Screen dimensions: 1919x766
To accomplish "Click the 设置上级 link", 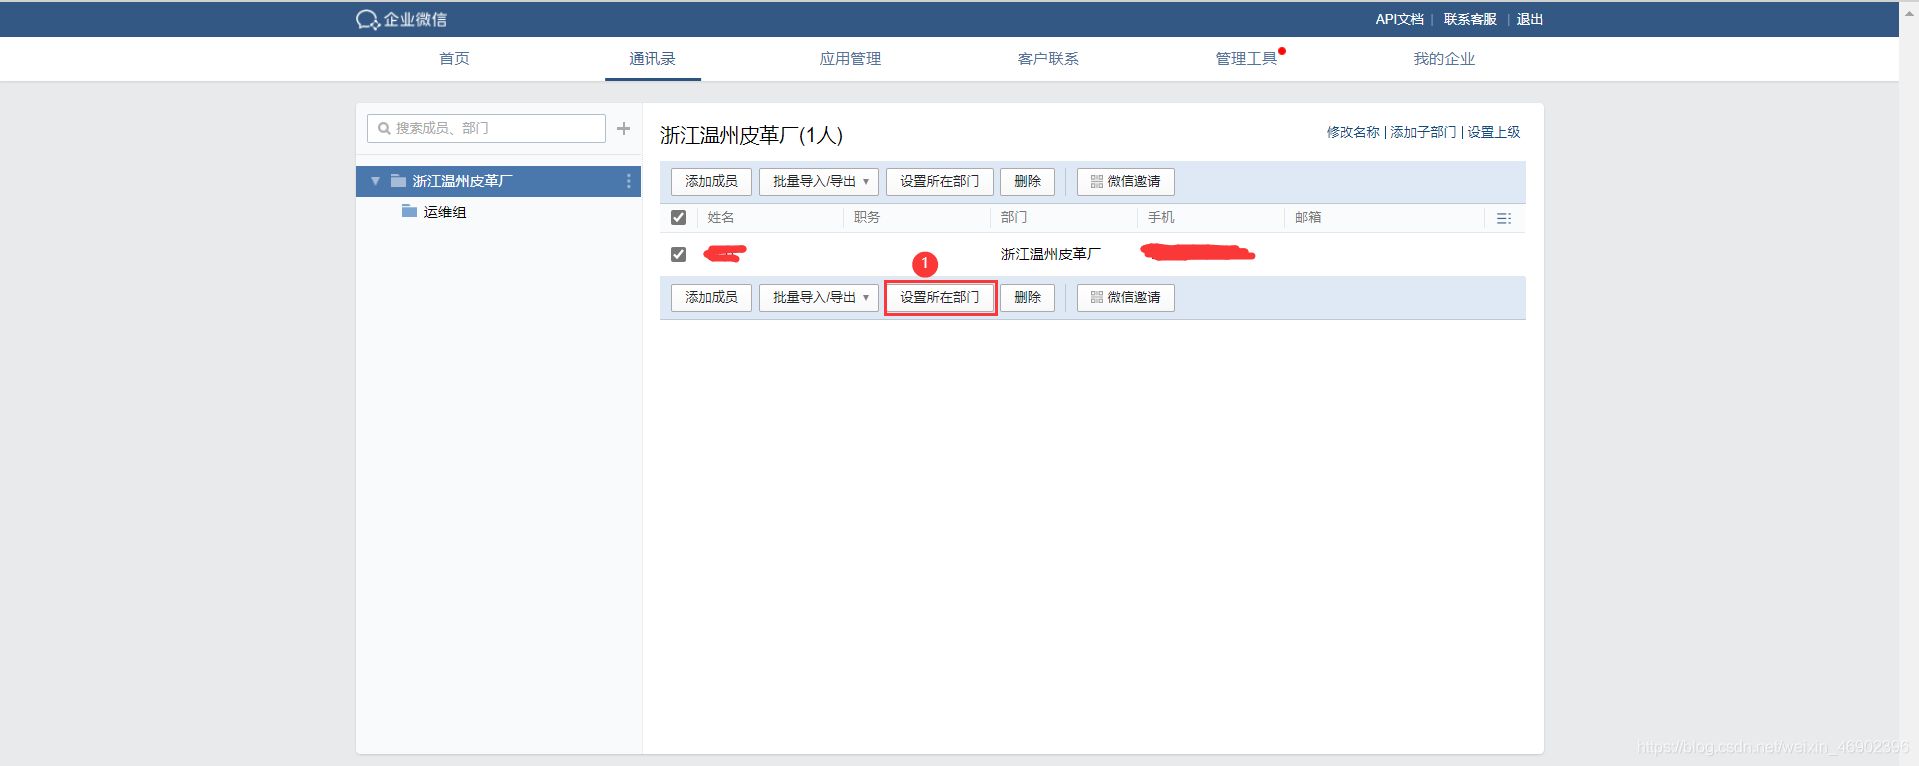I will tap(1494, 132).
